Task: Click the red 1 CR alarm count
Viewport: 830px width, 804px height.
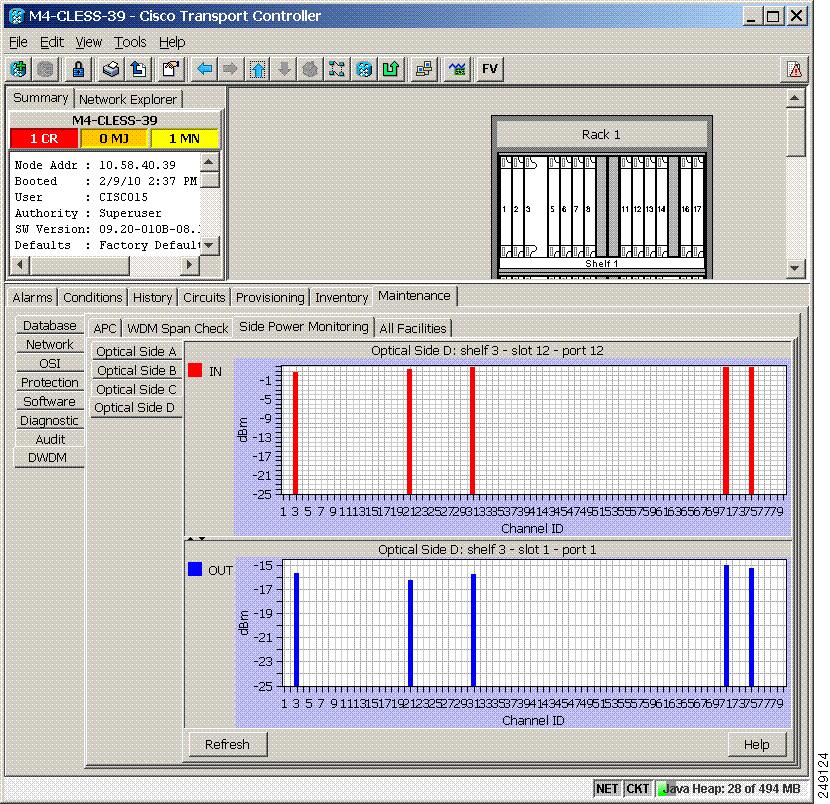Action: (44, 139)
